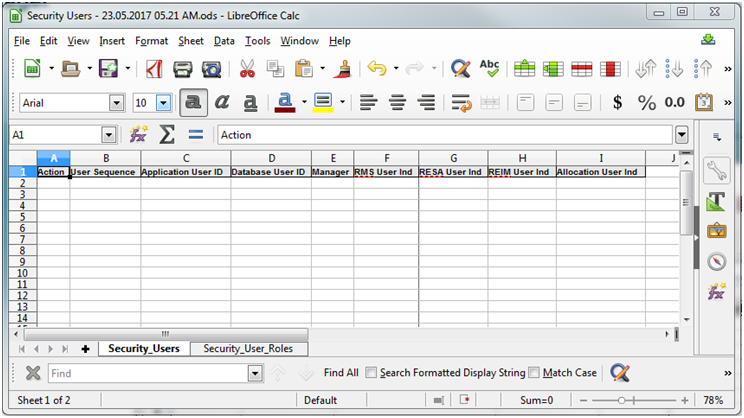Format cell as Number 0.0

point(674,102)
